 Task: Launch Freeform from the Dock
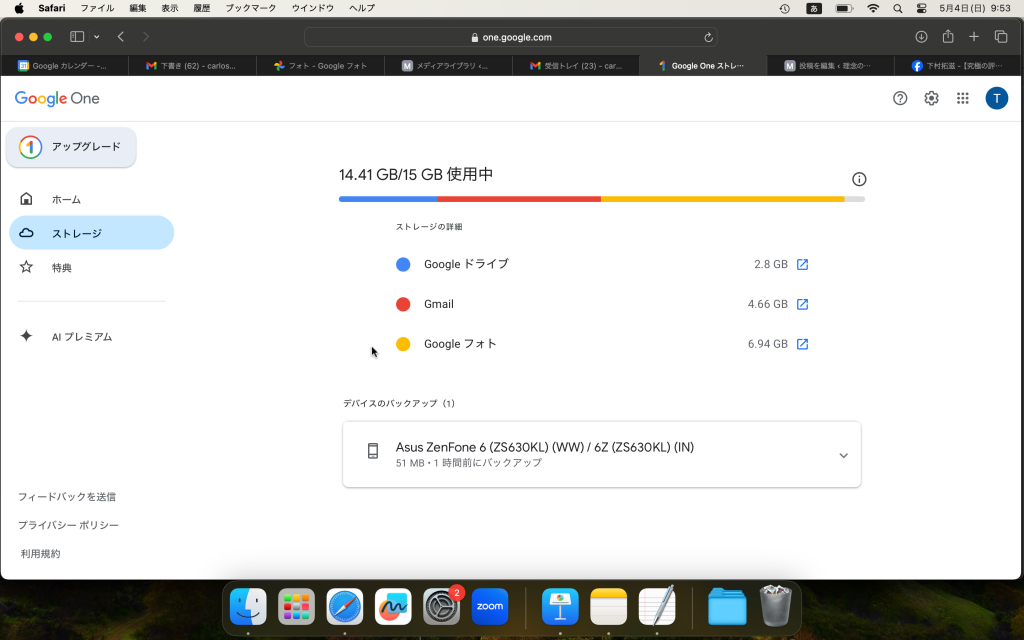pos(393,607)
